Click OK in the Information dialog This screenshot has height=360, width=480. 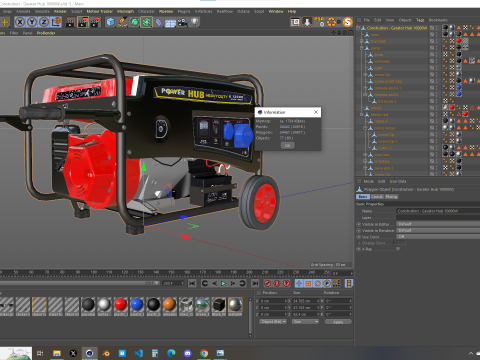point(287,145)
